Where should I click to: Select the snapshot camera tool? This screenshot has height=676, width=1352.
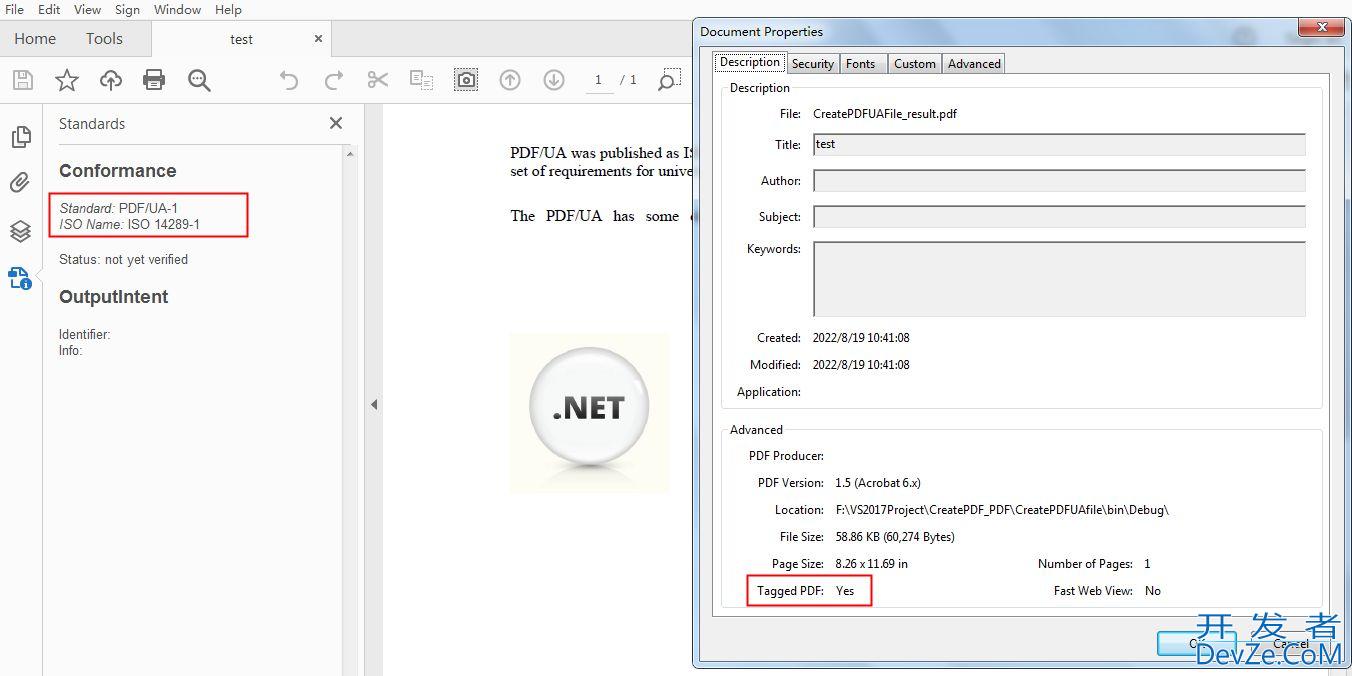coord(465,80)
